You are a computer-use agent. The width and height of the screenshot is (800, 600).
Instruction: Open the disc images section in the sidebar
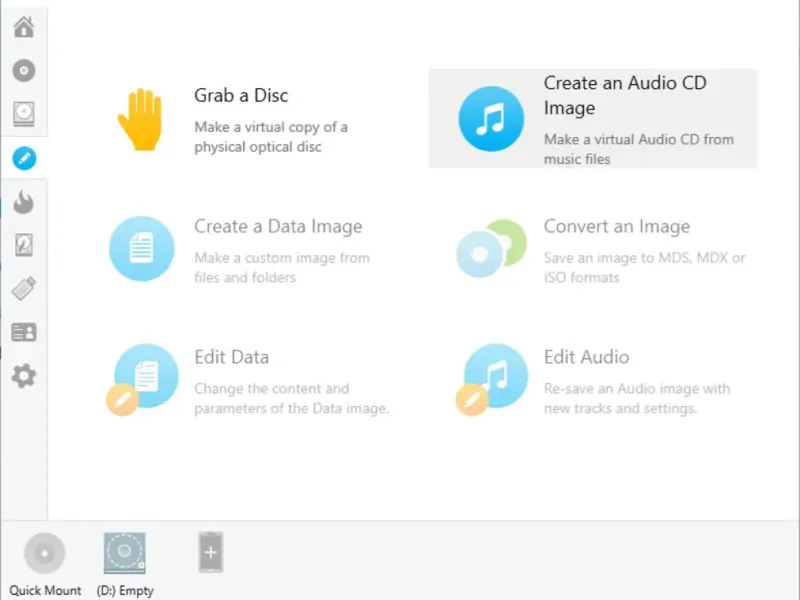coord(23,71)
